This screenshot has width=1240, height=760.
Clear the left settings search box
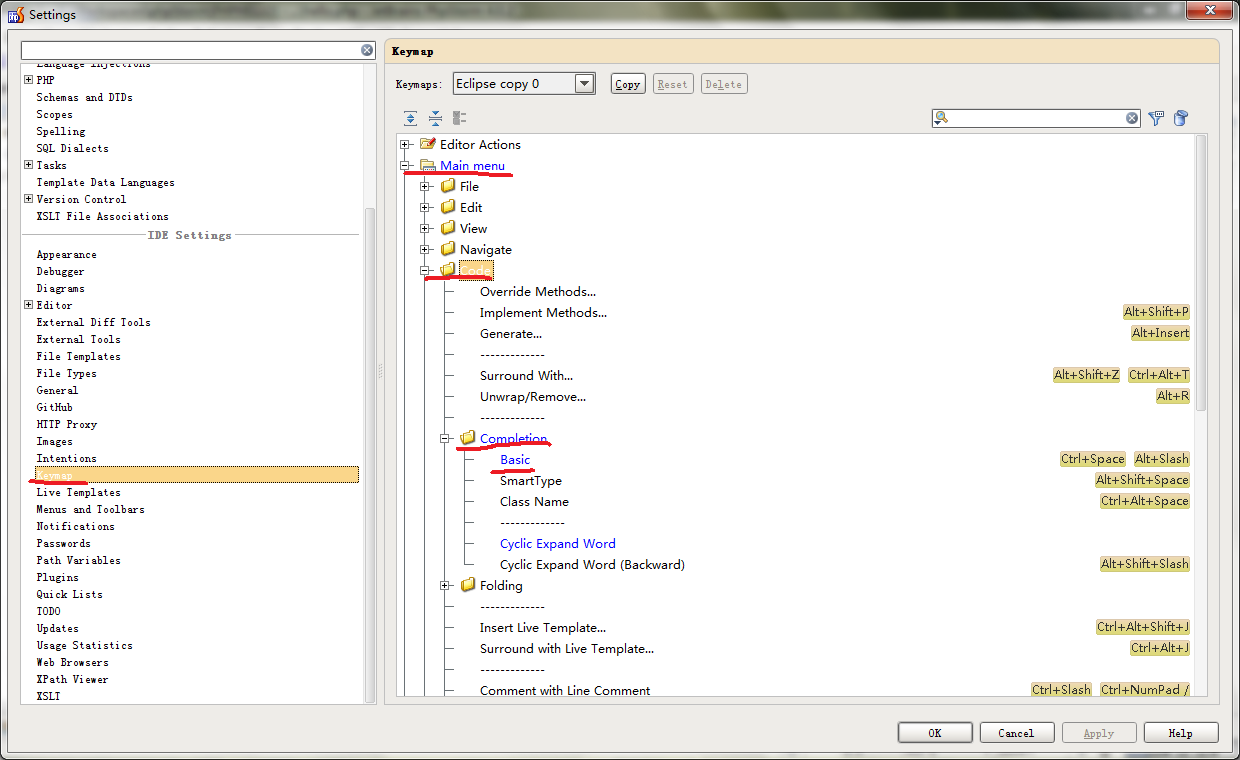[x=367, y=51]
